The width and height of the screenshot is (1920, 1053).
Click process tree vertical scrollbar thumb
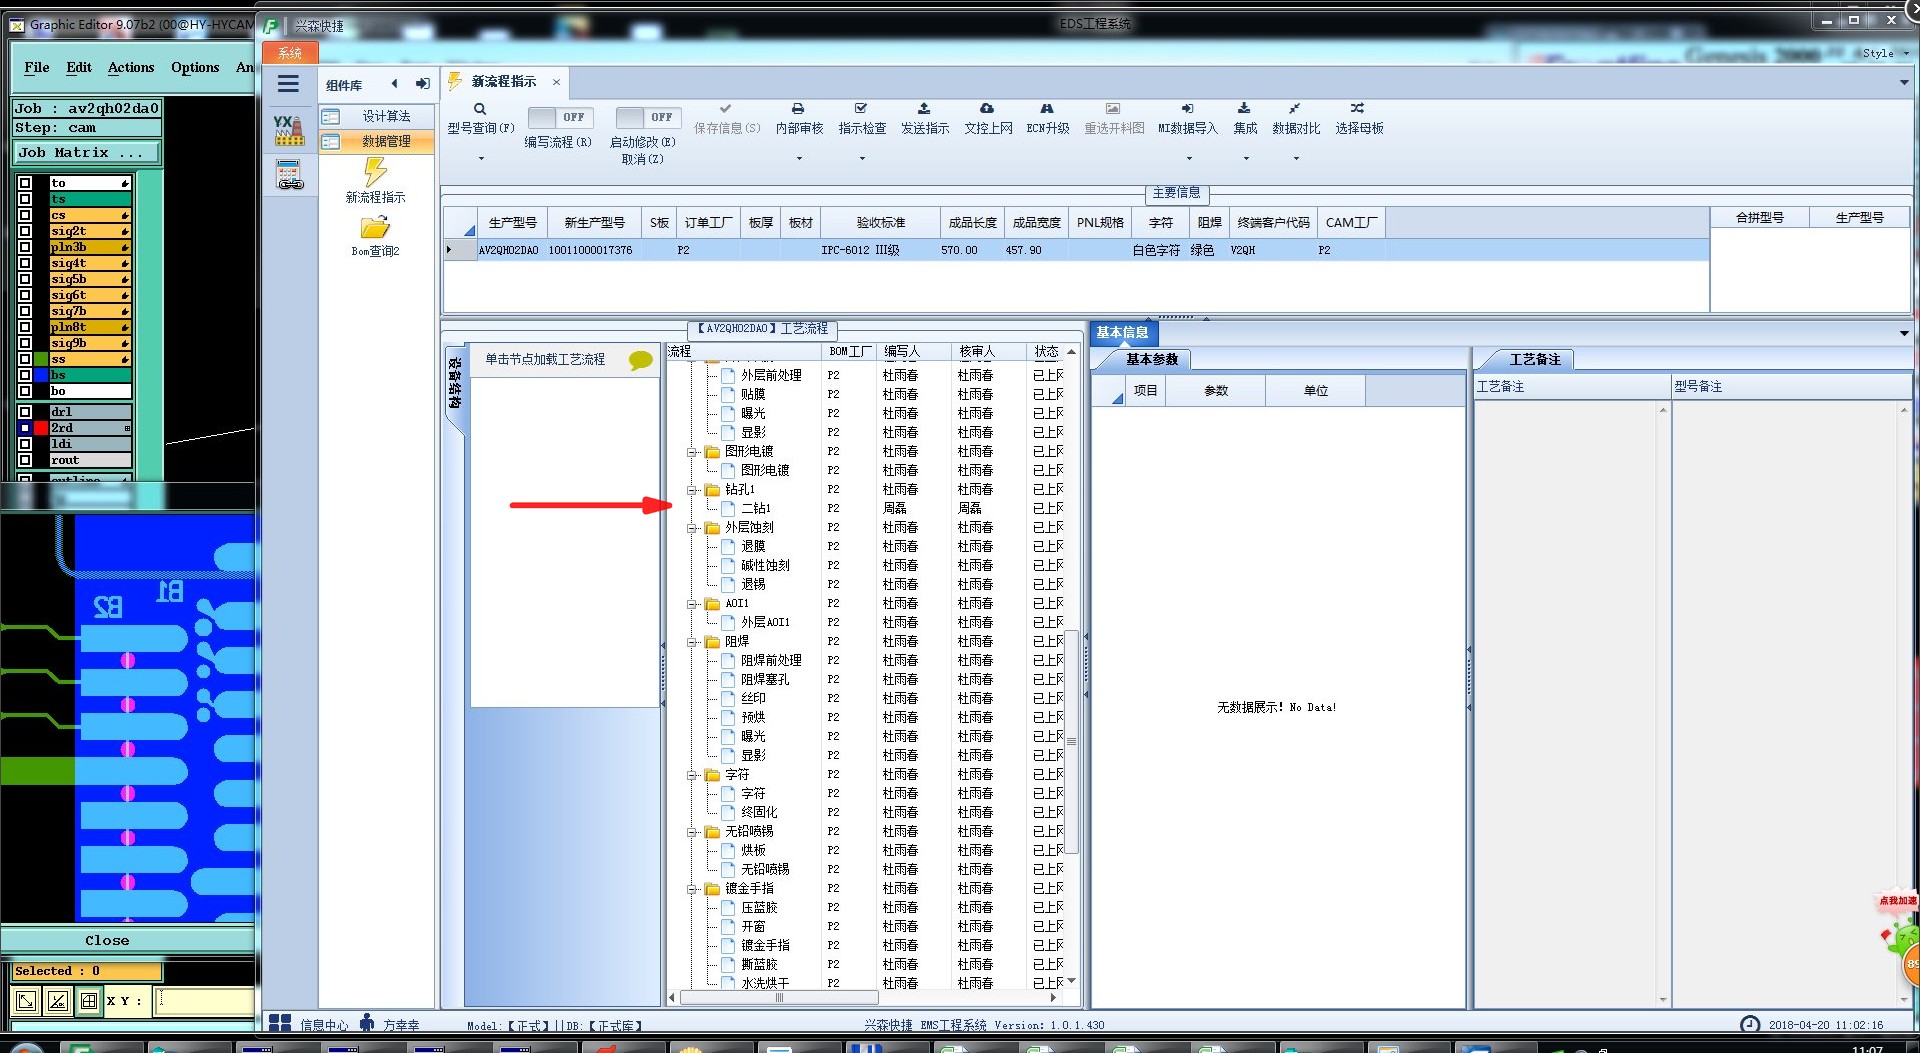point(1071,741)
